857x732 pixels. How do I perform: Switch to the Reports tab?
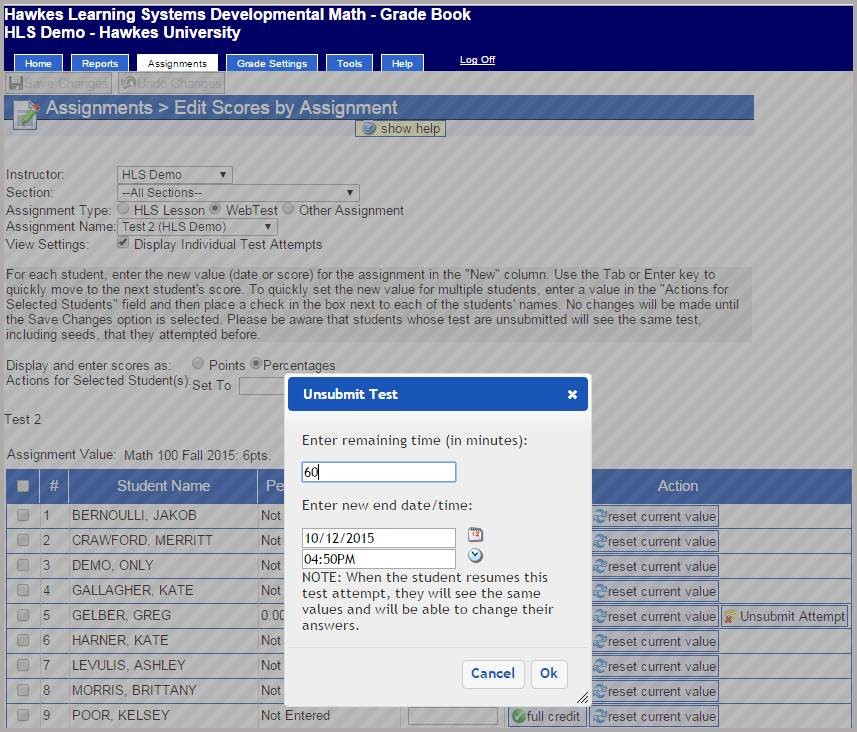pos(100,63)
